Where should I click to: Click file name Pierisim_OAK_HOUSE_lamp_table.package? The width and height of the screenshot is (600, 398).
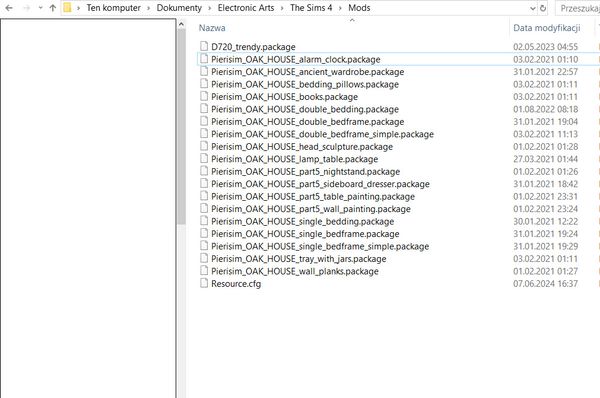295,159
